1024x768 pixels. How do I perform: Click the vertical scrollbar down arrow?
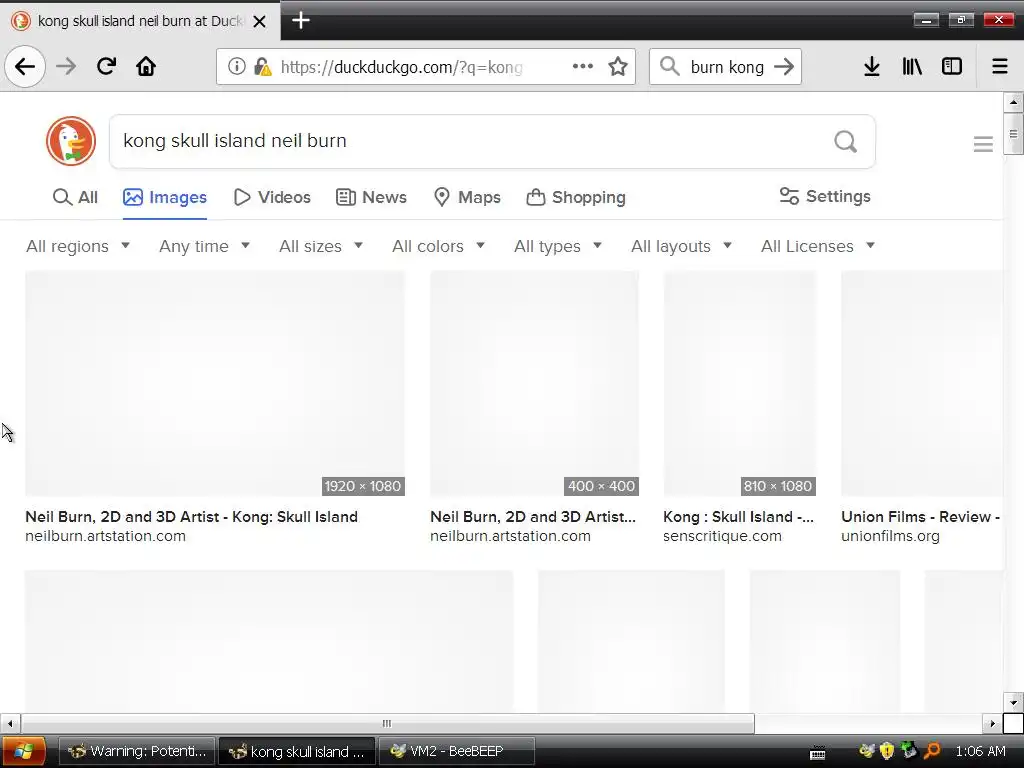[1013, 703]
